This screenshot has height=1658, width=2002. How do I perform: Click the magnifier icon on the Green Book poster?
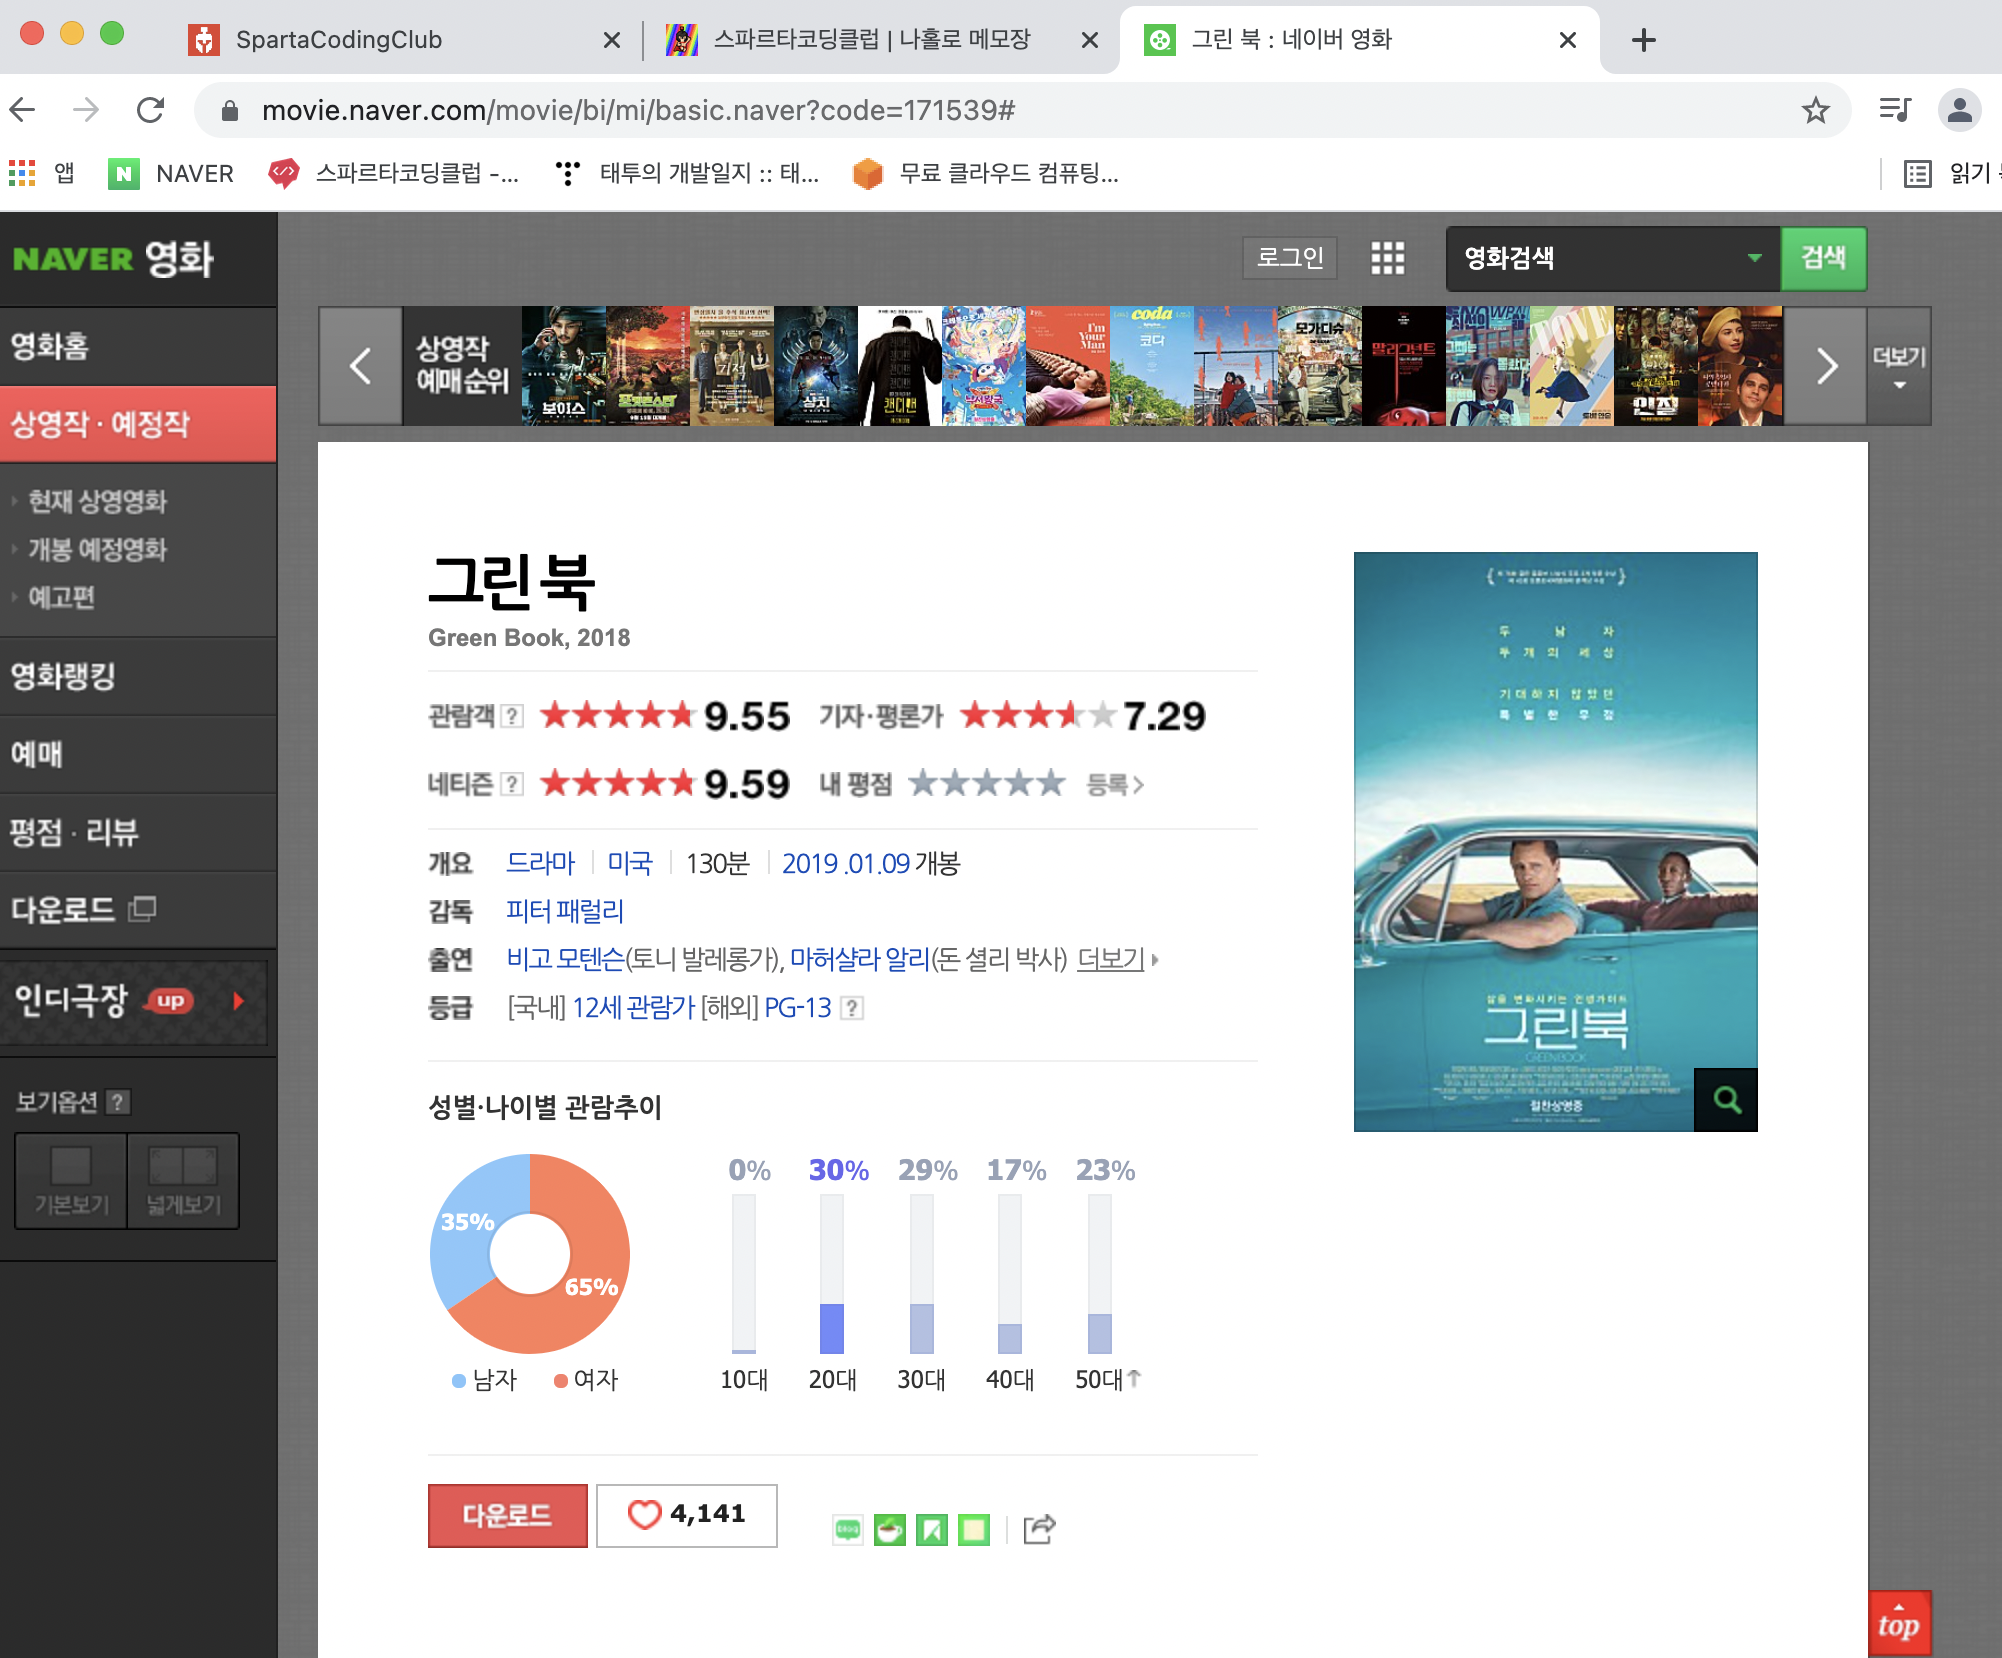point(1726,1100)
